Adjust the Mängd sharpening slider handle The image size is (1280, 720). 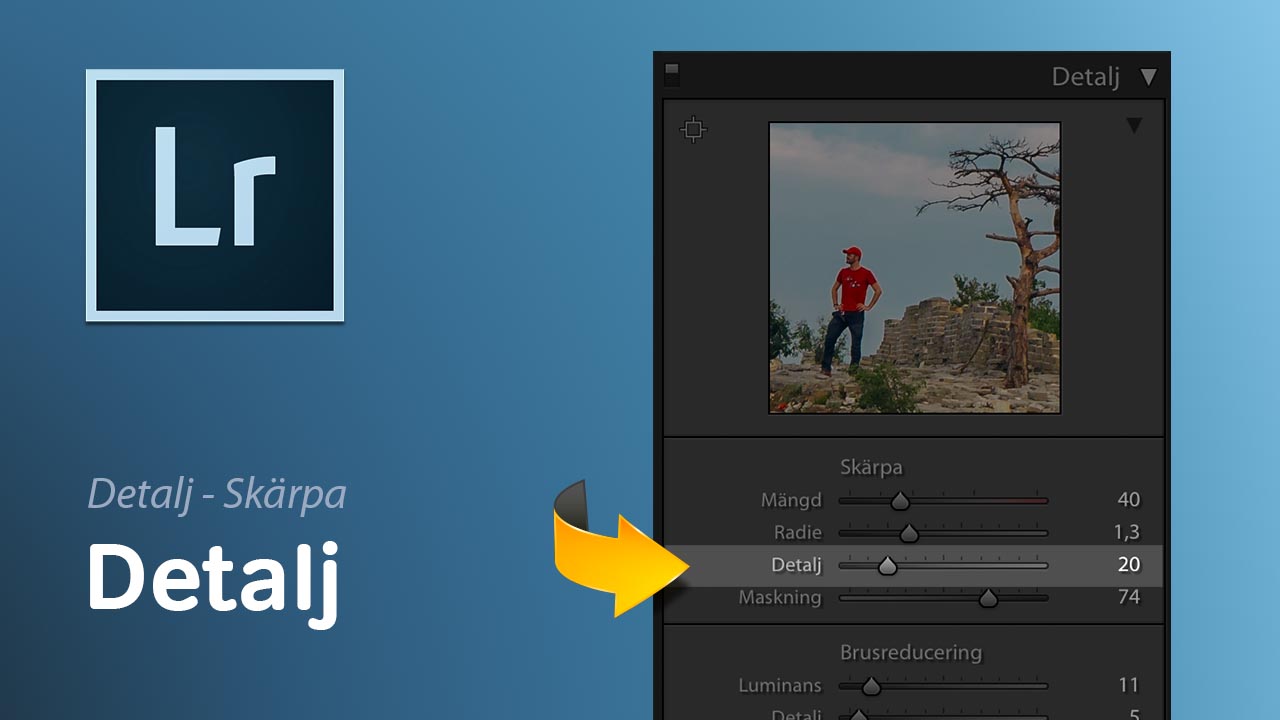pyautogui.click(x=900, y=501)
